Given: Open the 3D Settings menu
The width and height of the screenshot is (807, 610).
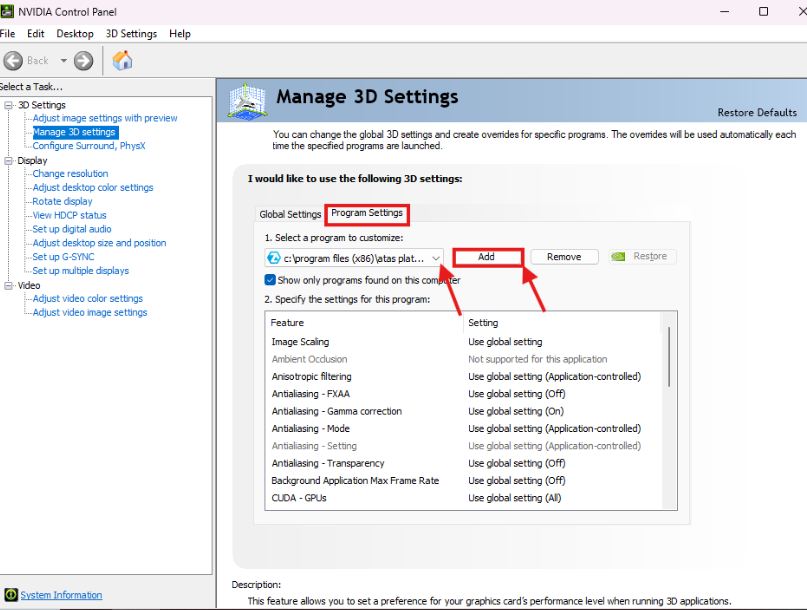Looking at the screenshot, I should 131,33.
